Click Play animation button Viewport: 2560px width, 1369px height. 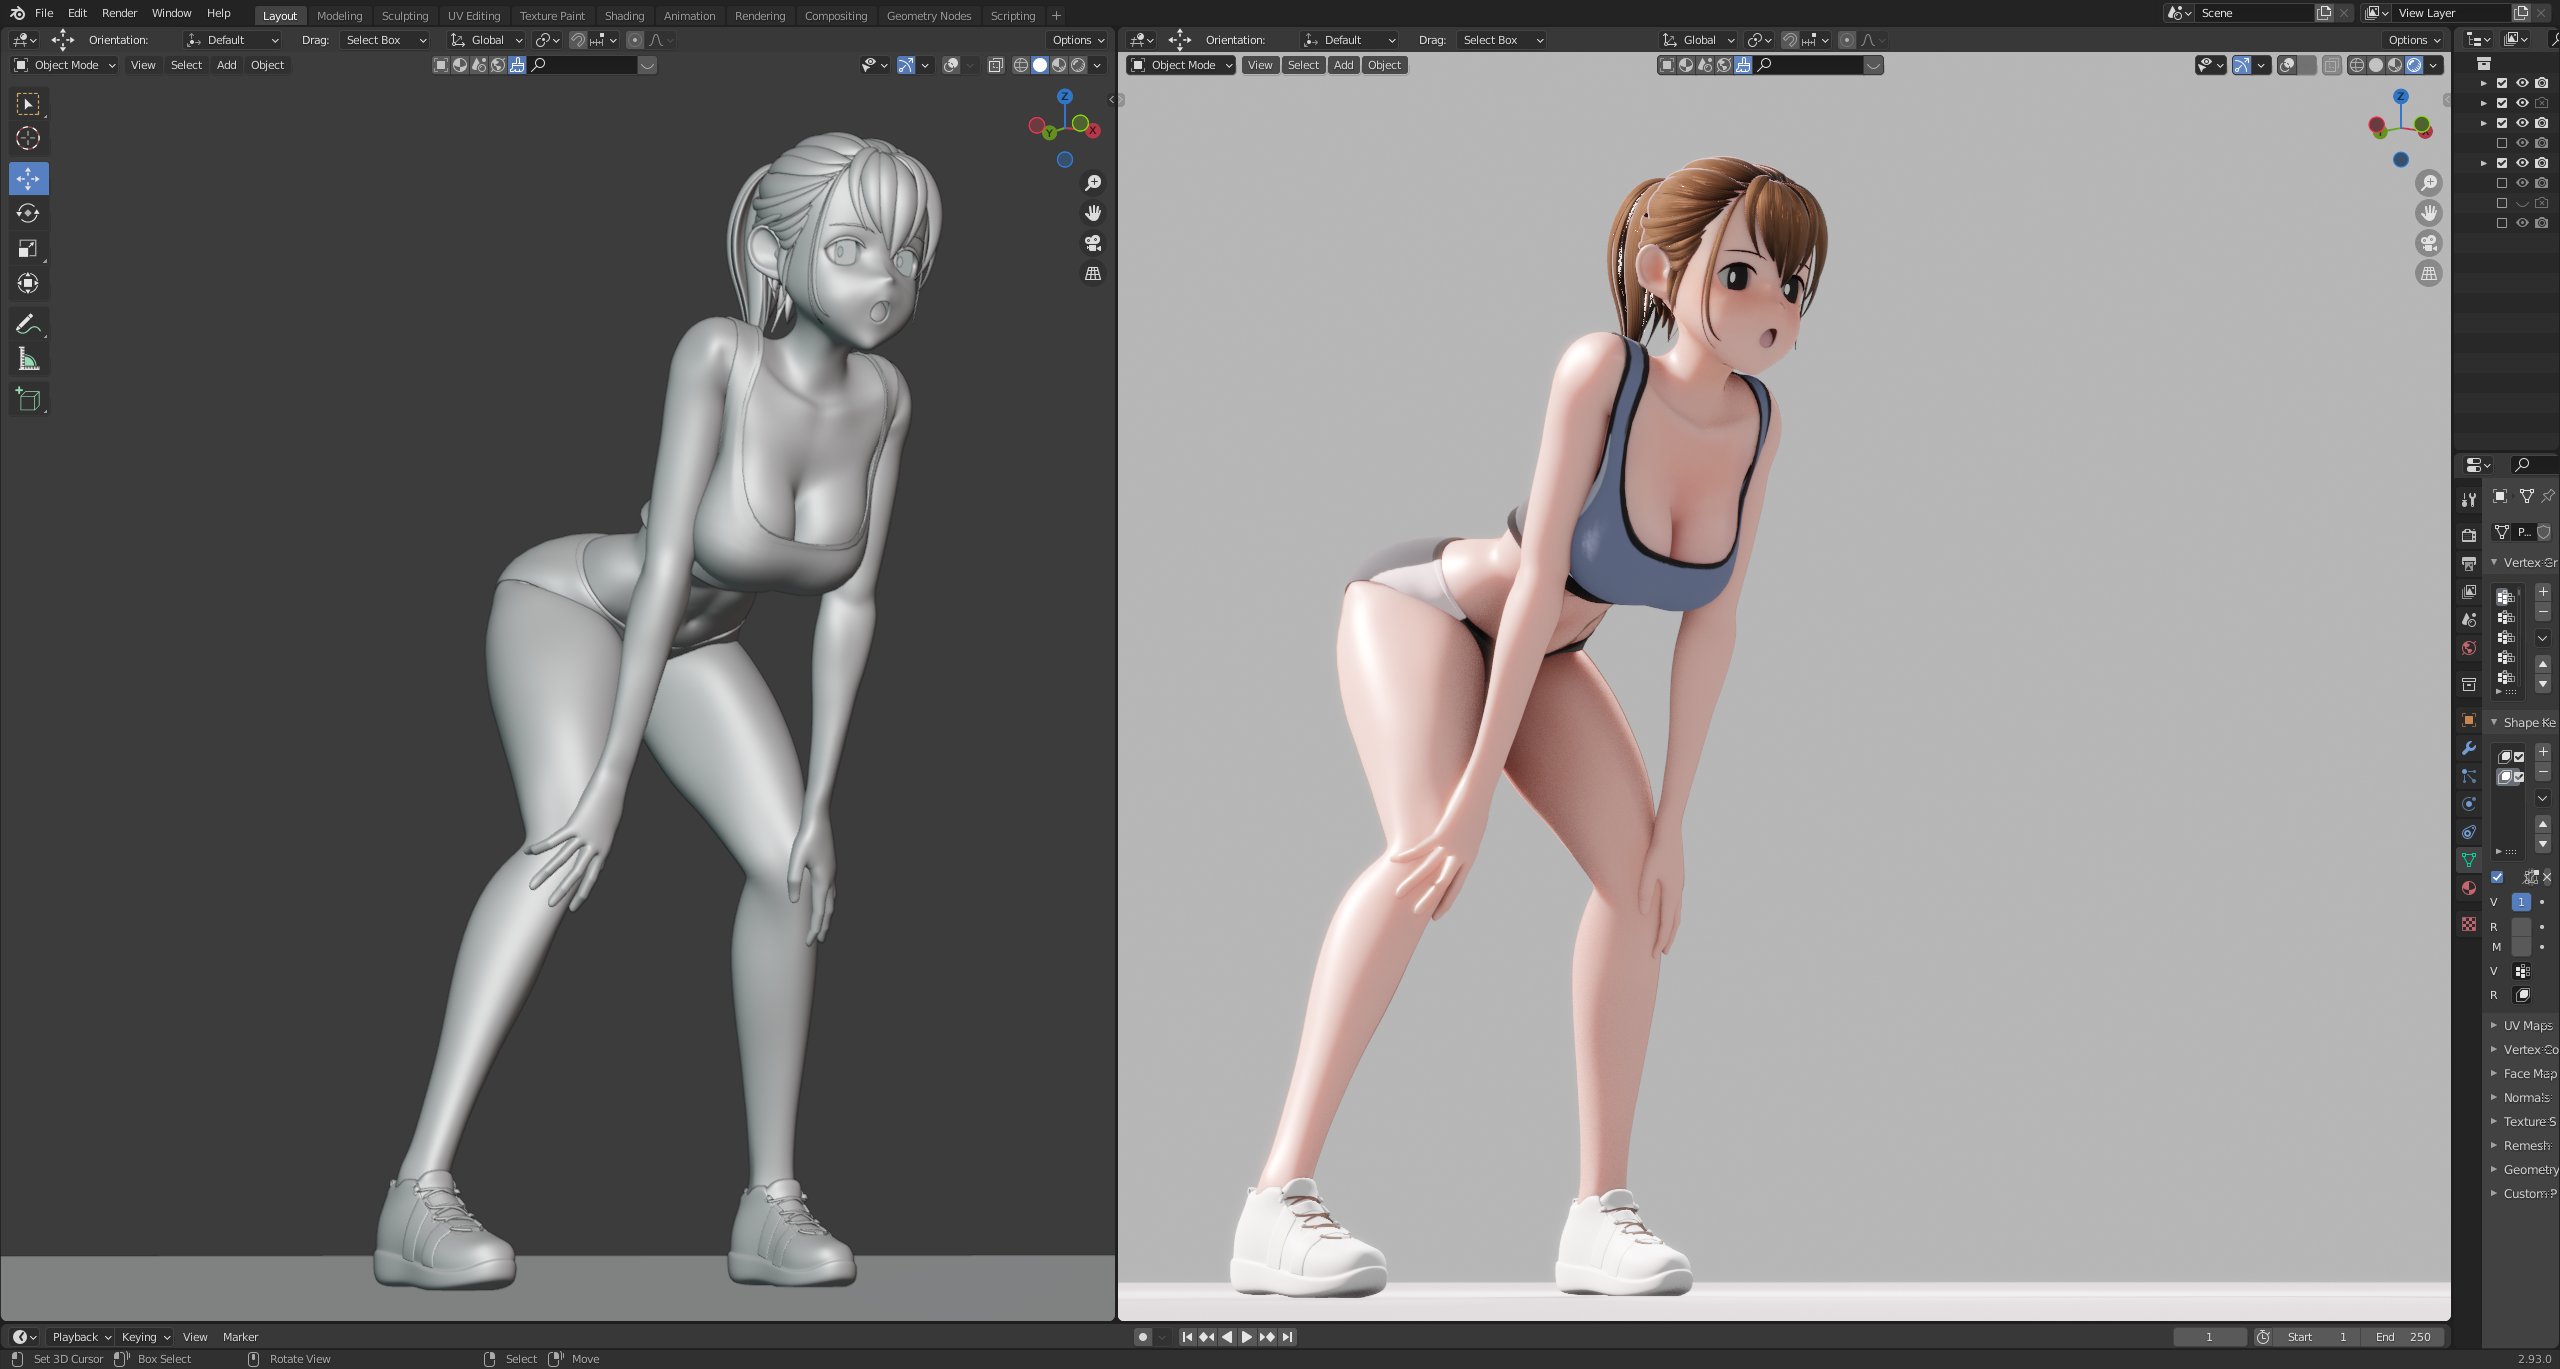coord(1247,1337)
